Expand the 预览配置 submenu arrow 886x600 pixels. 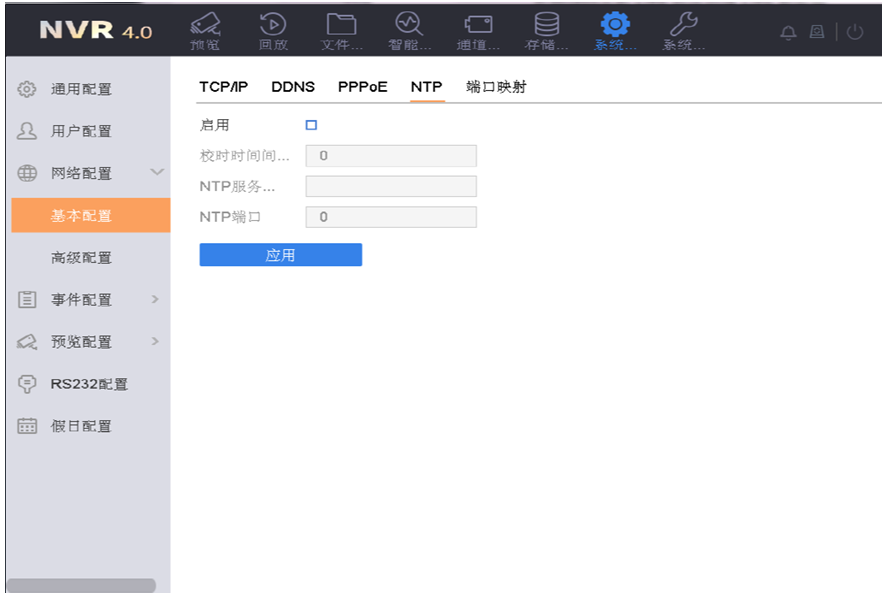click(155, 342)
